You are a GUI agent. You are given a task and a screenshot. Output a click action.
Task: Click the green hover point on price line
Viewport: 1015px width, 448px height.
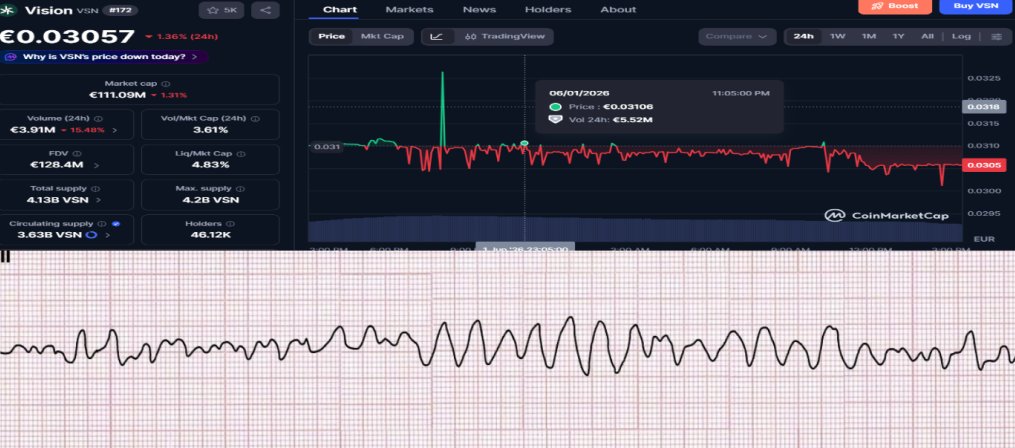524,143
